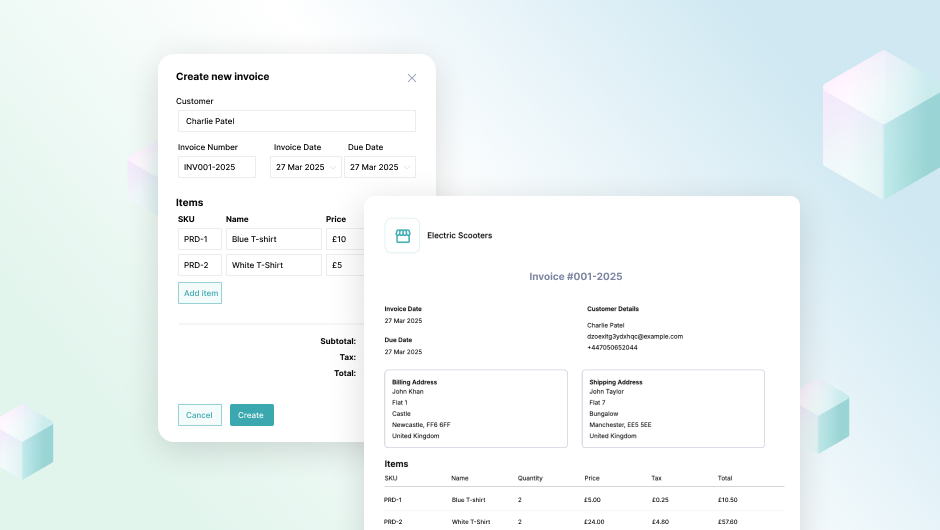
Task: Select the Electric Scooters company name
Action: pyautogui.click(x=460, y=236)
